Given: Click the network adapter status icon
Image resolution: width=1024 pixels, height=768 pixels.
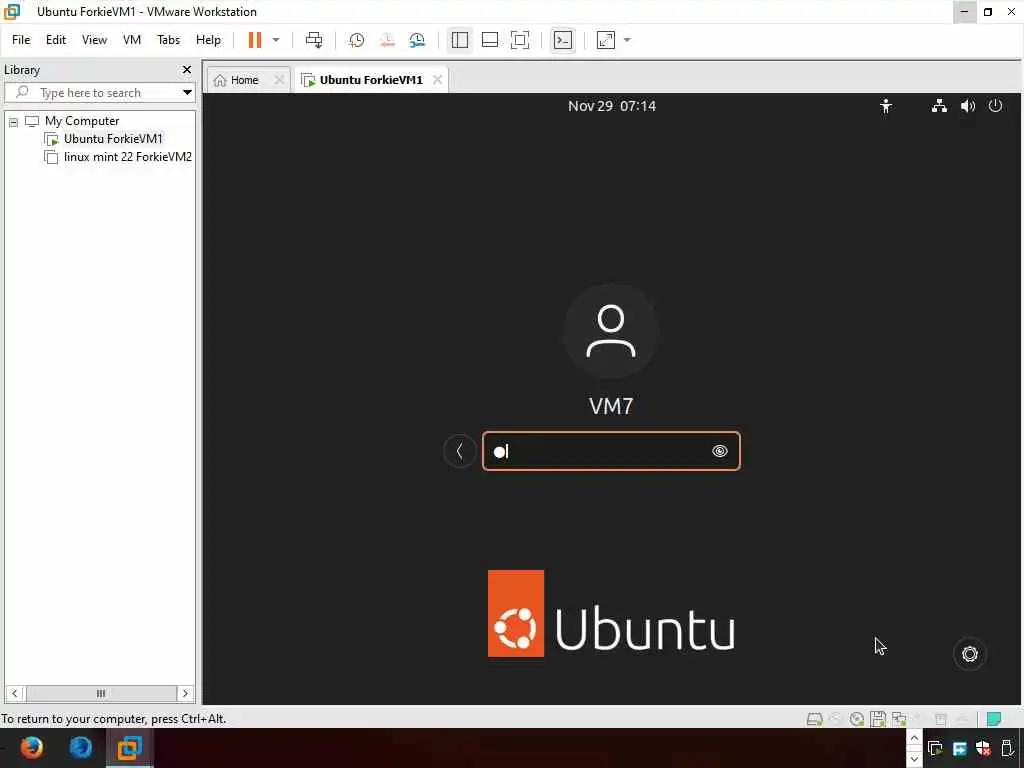Looking at the screenshot, I should (899, 720).
